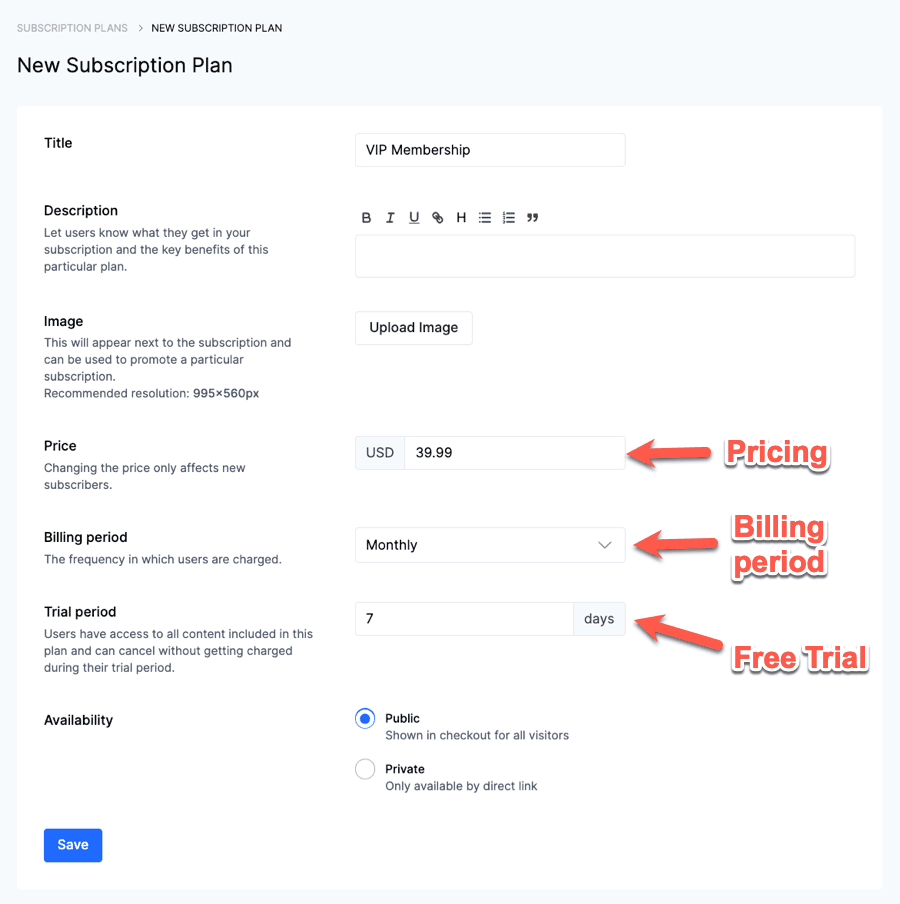Click the Title field with VIP Membership
This screenshot has width=900, height=904.
[490, 150]
